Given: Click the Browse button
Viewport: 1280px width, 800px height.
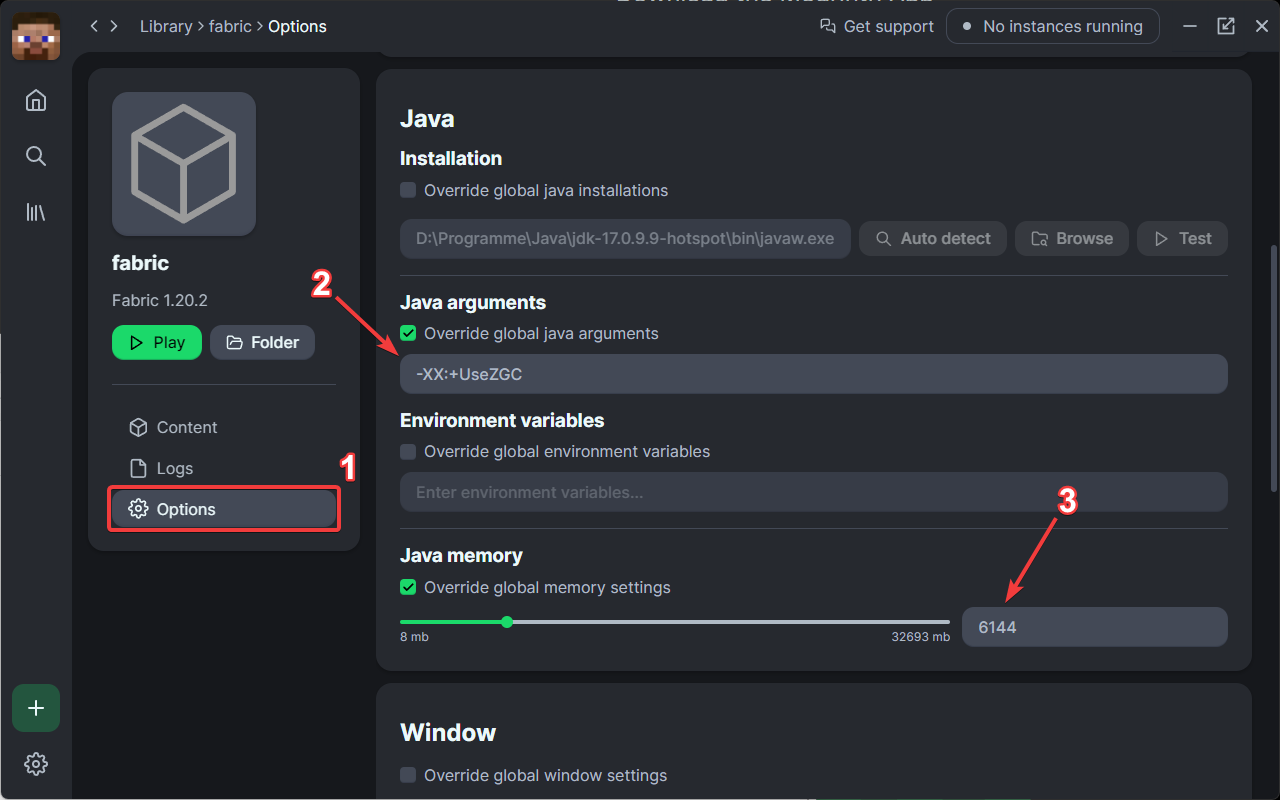Looking at the screenshot, I should (x=1072, y=239).
